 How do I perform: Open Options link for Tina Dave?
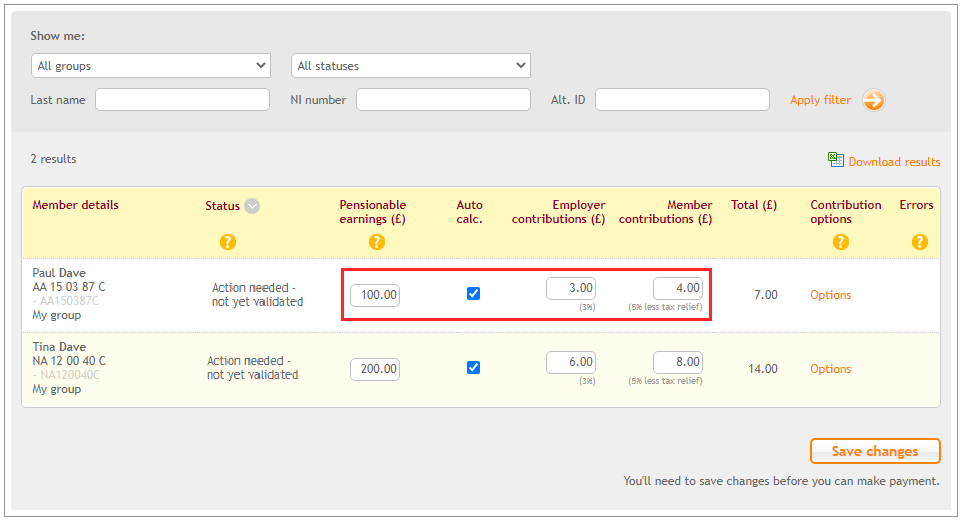(831, 369)
